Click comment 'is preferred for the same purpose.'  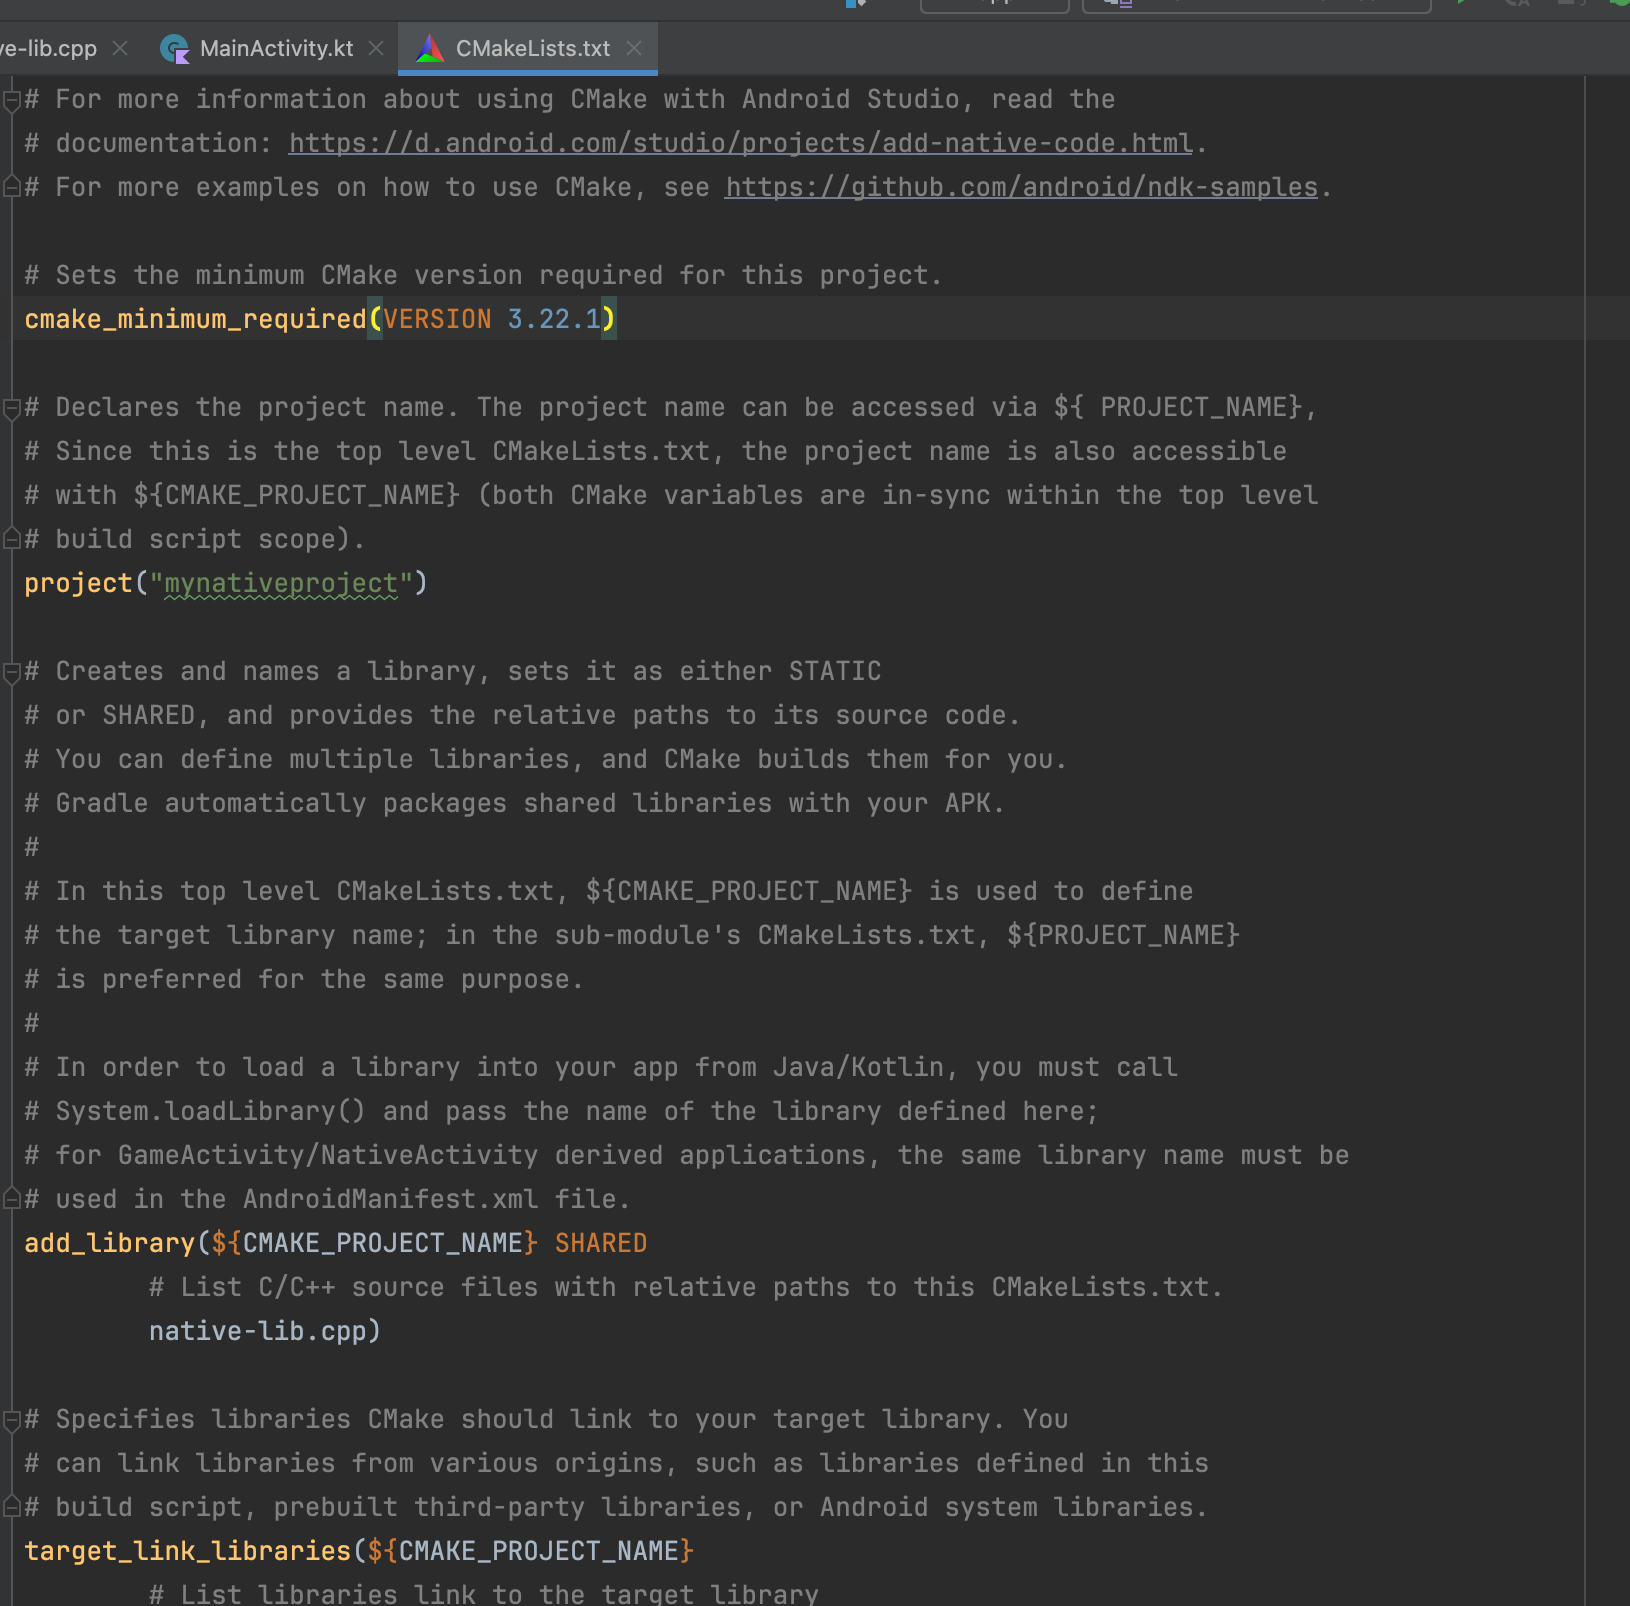pos(304,979)
